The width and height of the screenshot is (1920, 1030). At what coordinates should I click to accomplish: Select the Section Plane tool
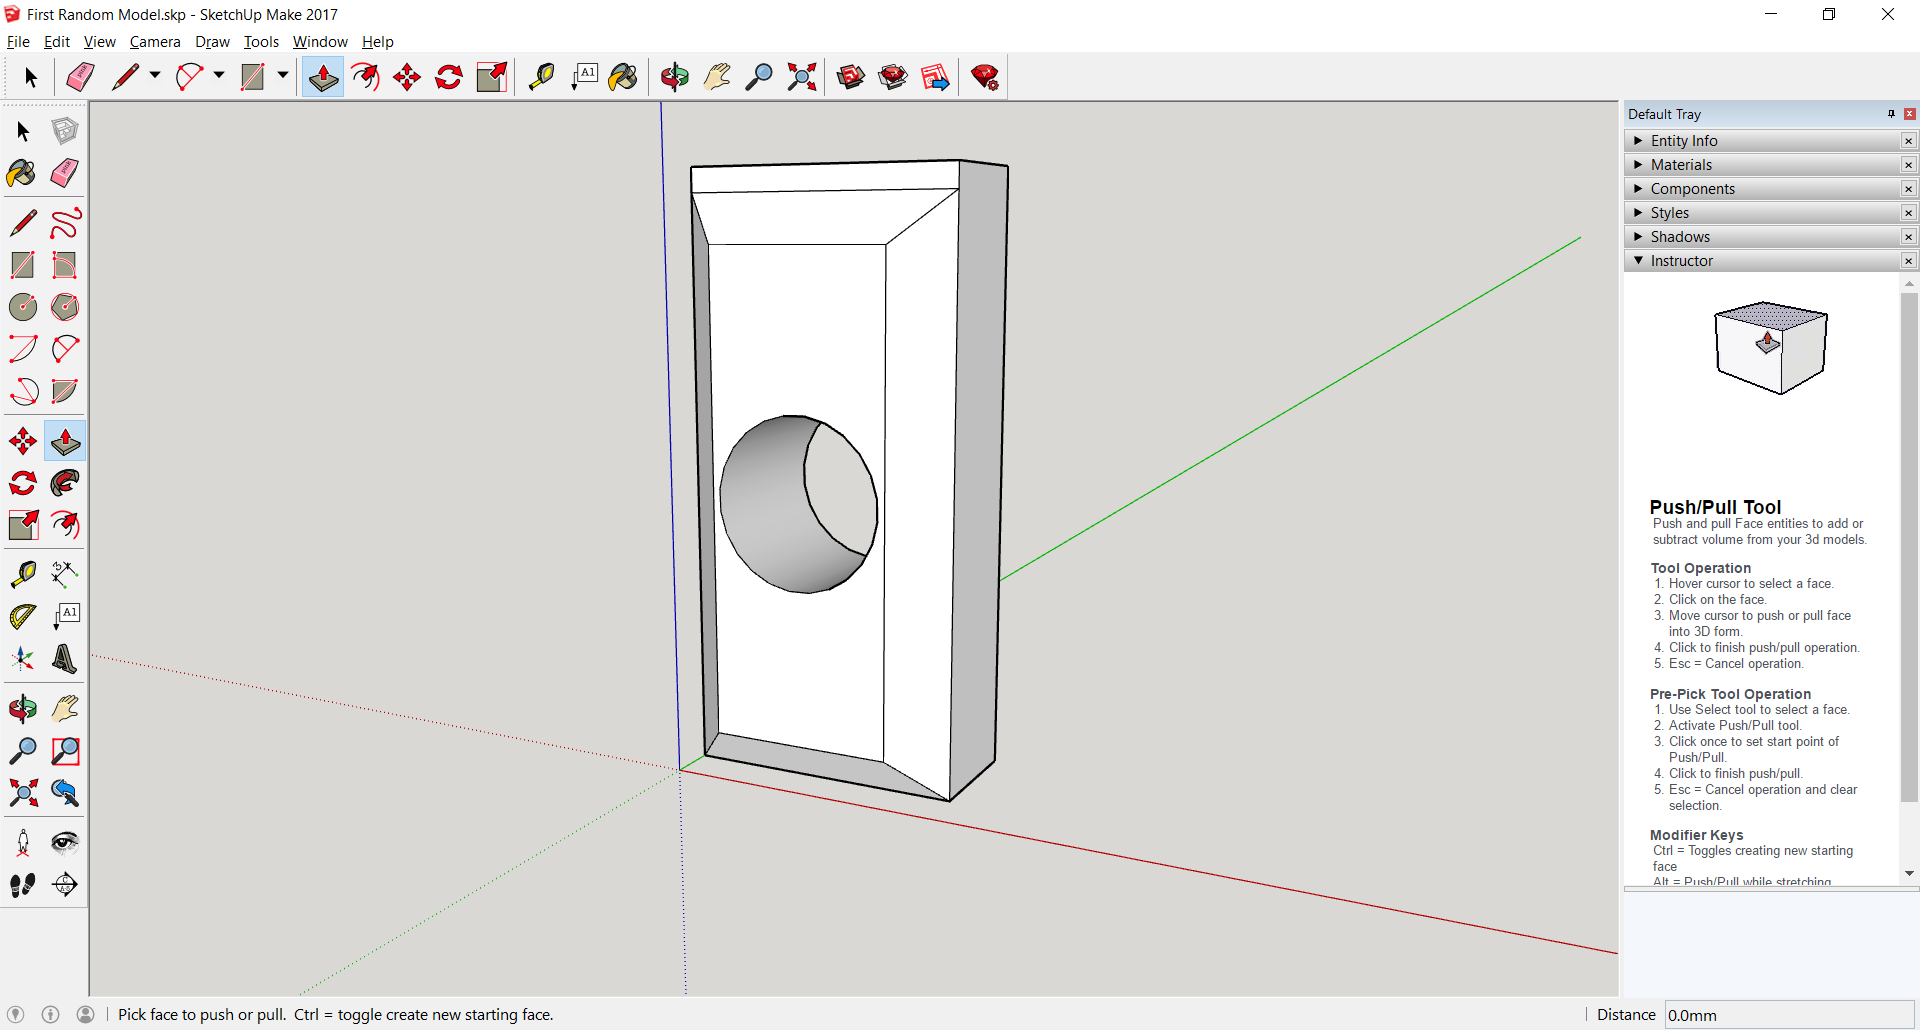[65, 885]
